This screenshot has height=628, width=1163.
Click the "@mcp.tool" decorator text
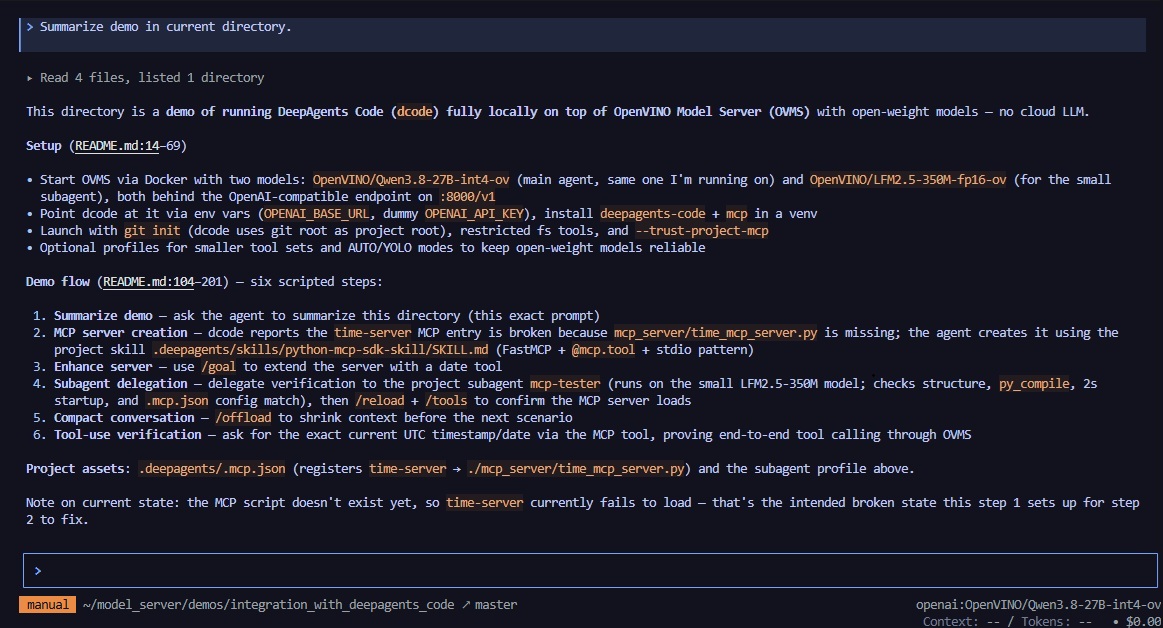(603, 349)
